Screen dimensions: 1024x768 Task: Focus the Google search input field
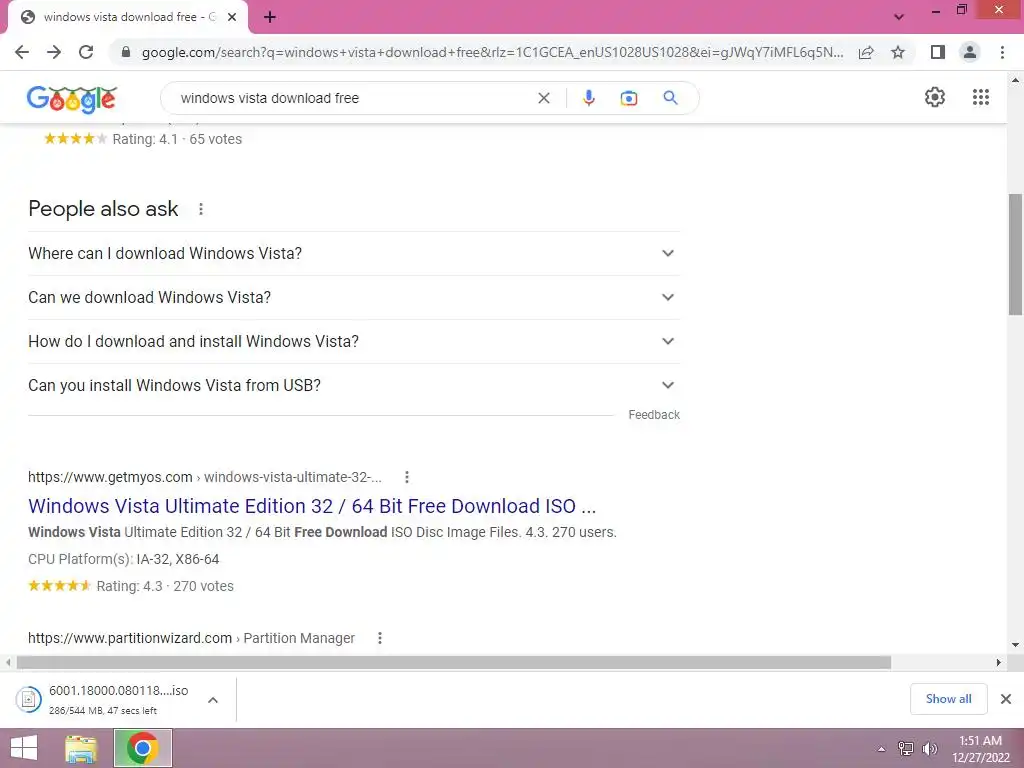coord(353,98)
